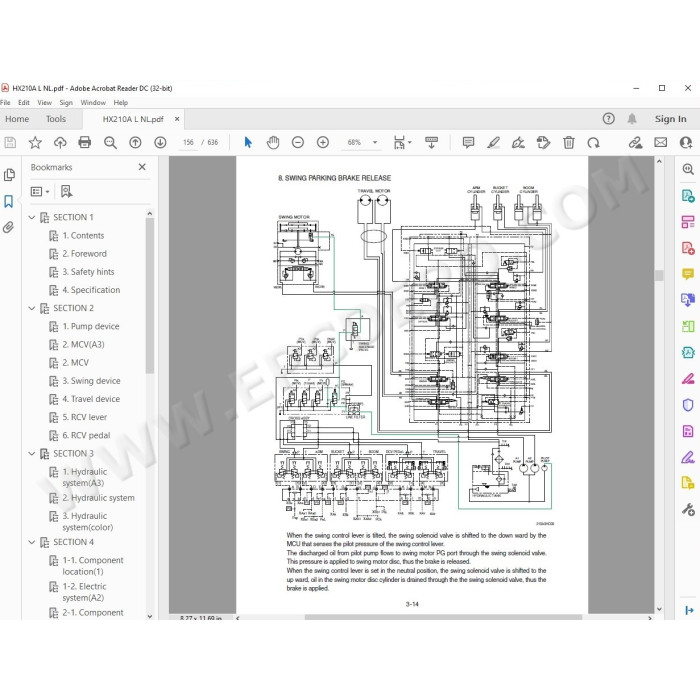
Task: Go to the next page arrow
Action: pyautogui.click(x=160, y=142)
